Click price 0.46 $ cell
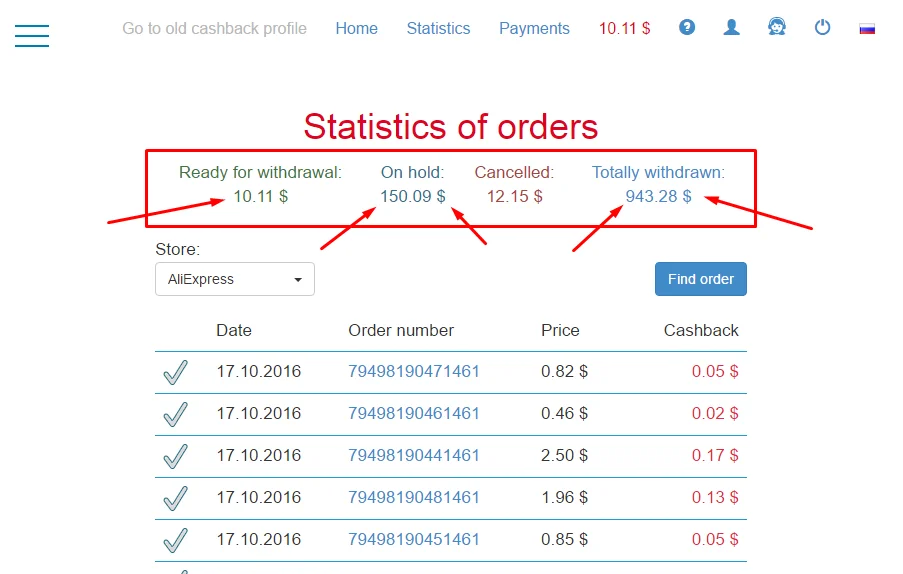Image resolution: width=903 pixels, height=574 pixels. [x=564, y=413]
